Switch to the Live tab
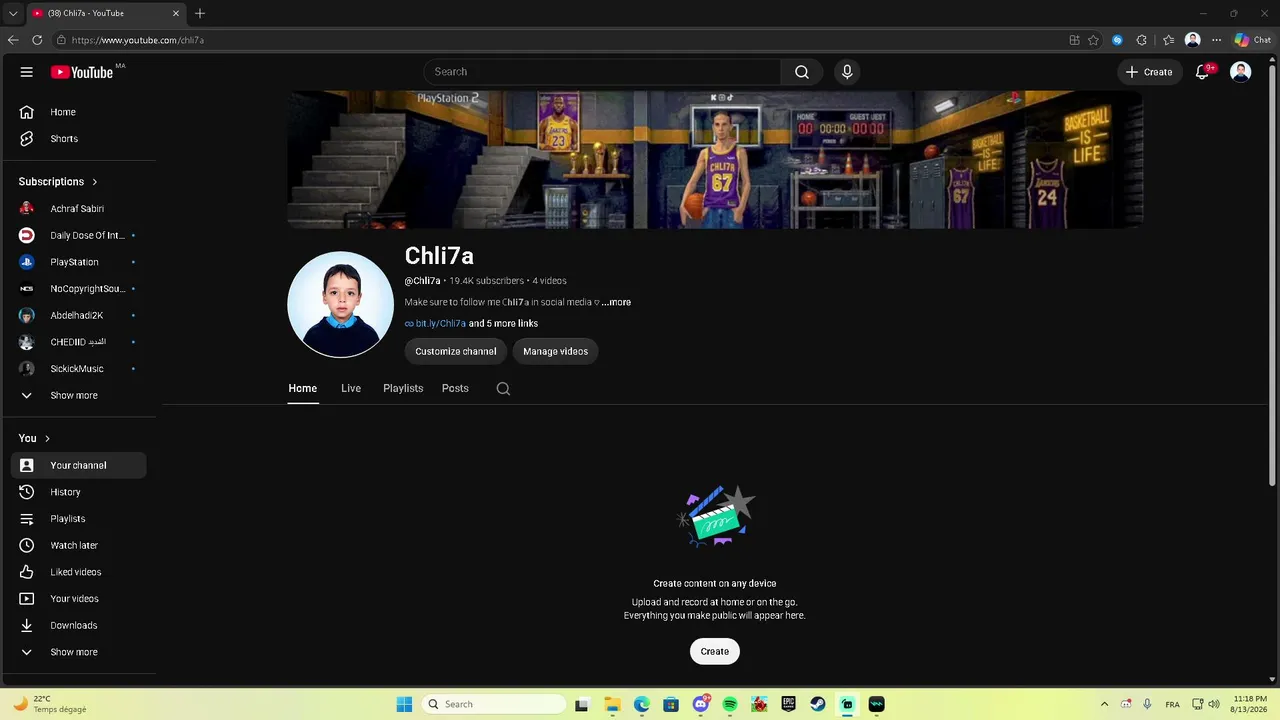This screenshot has width=1280, height=720. (x=351, y=388)
